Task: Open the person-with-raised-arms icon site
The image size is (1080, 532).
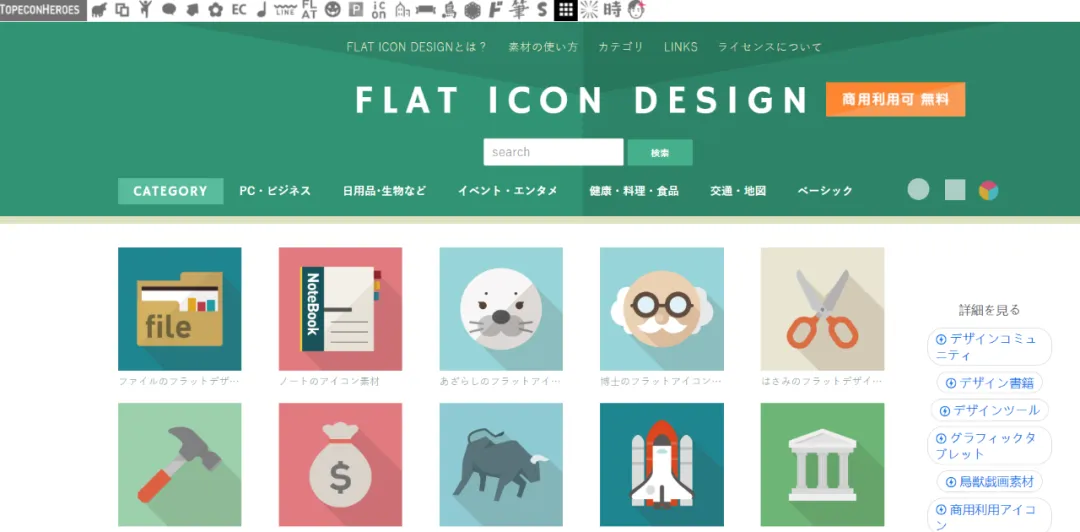Action: tap(145, 9)
